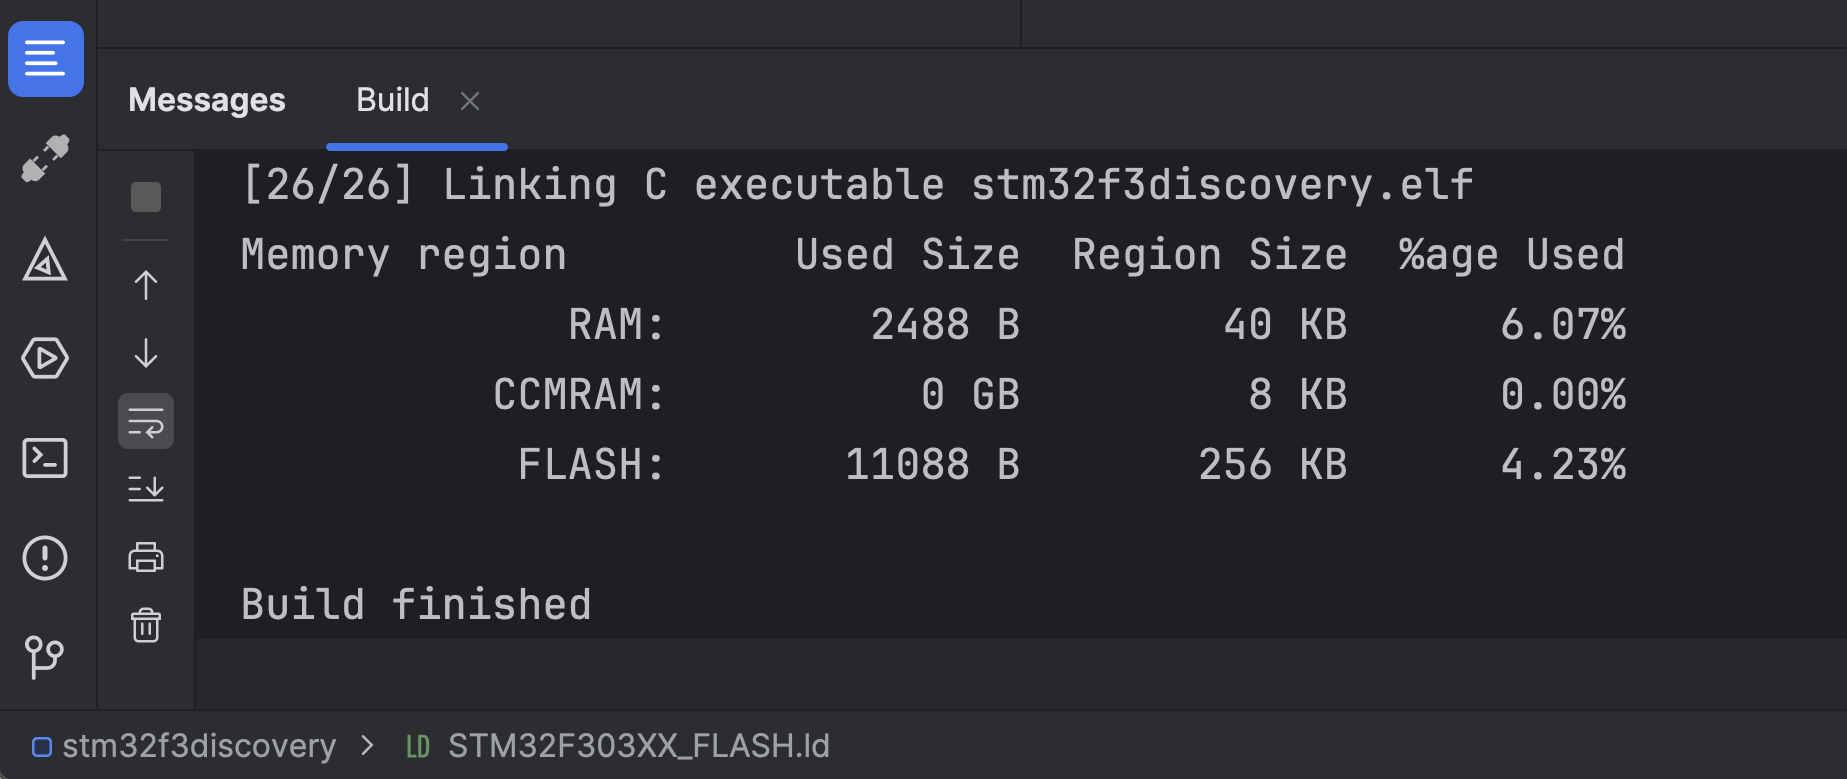Screen dimensions: 1847x779
Task: Jump to previous message with the up arrow
Action: 145,284
